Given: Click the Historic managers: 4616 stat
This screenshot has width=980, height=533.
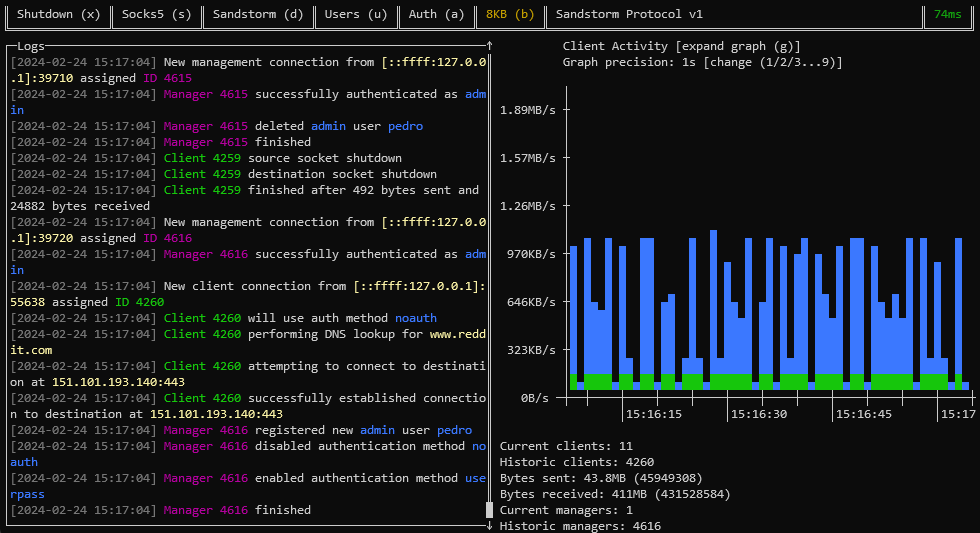Looking at the screenshot, I should [x=580, y=526].
